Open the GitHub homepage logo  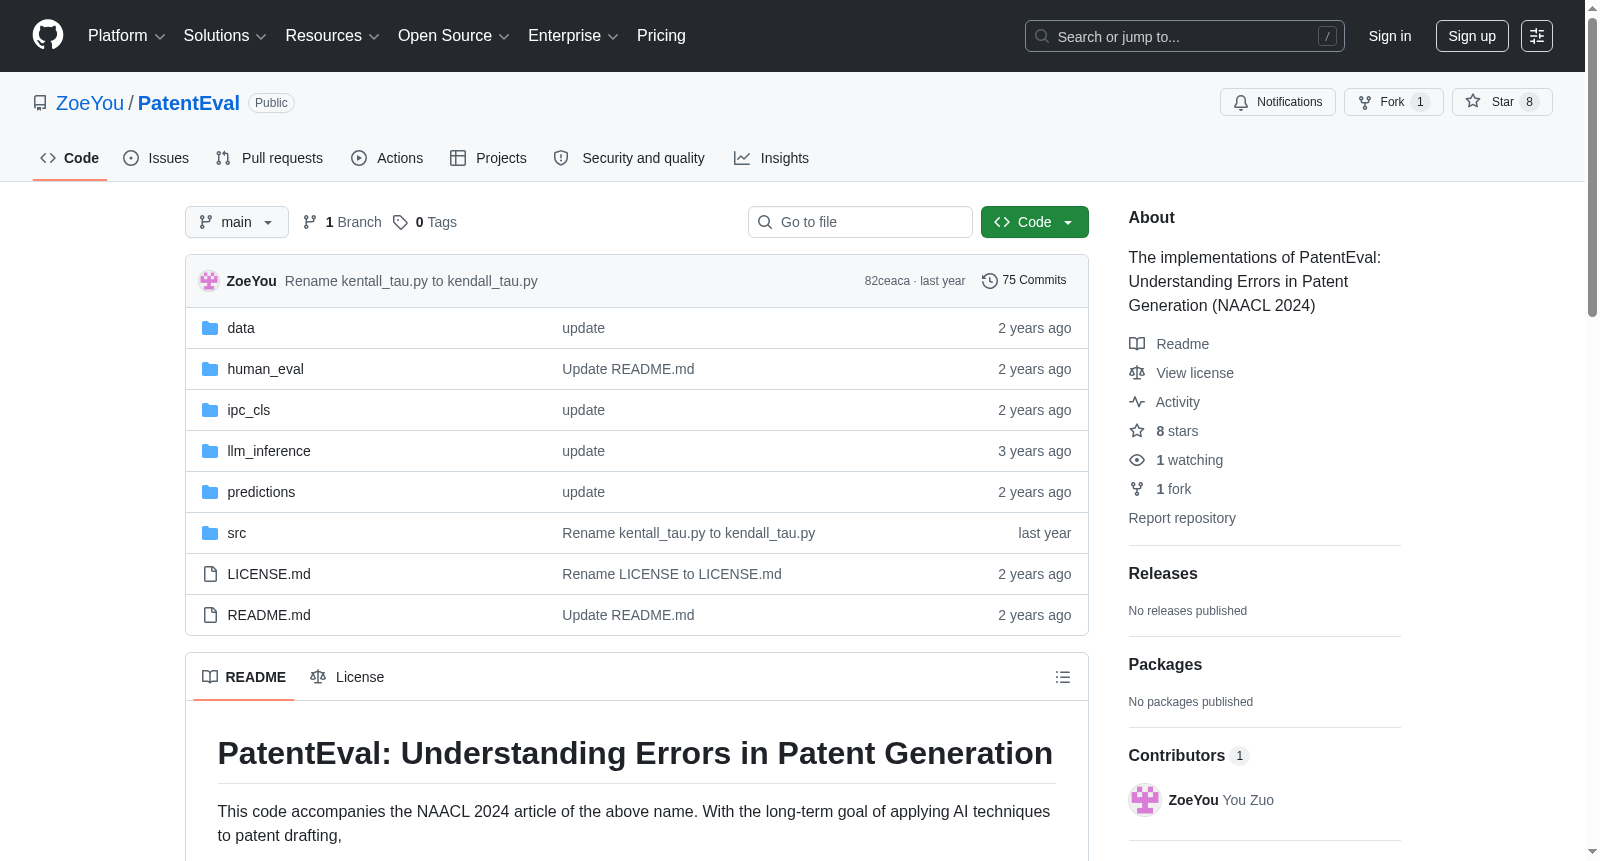point(48,35)
